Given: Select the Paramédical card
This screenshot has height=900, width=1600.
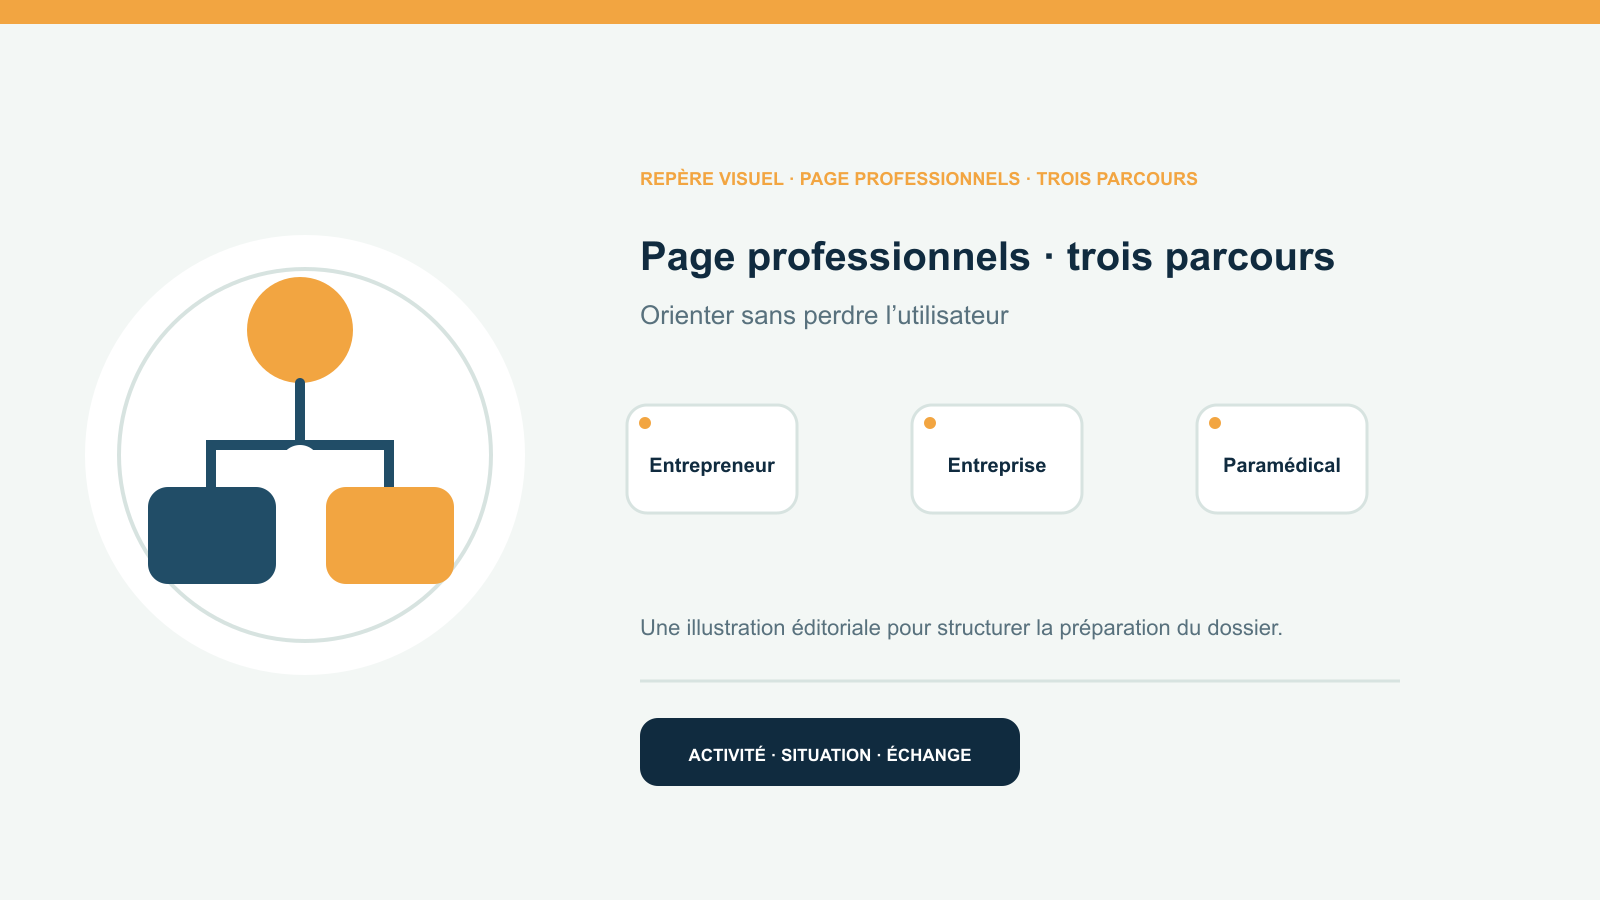Looking at the screenshot, I should (x=1282, y=459).
